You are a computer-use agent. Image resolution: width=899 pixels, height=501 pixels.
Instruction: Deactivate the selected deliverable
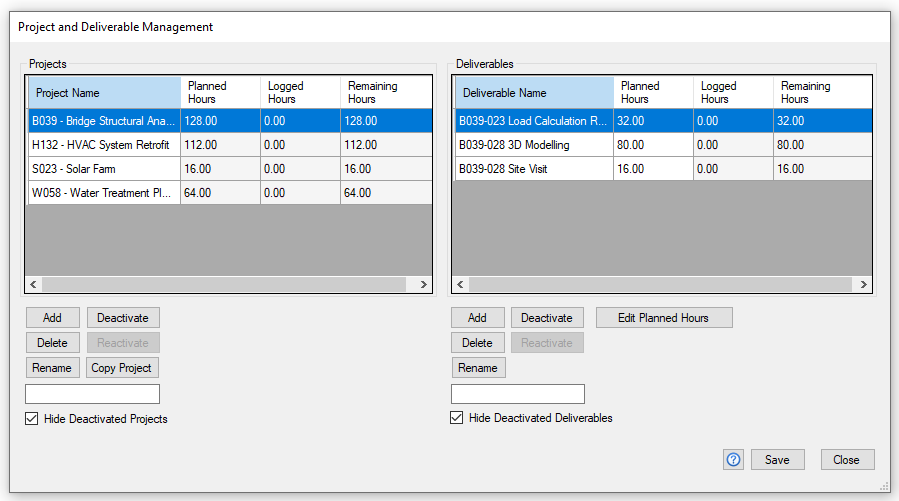(546, 318)
